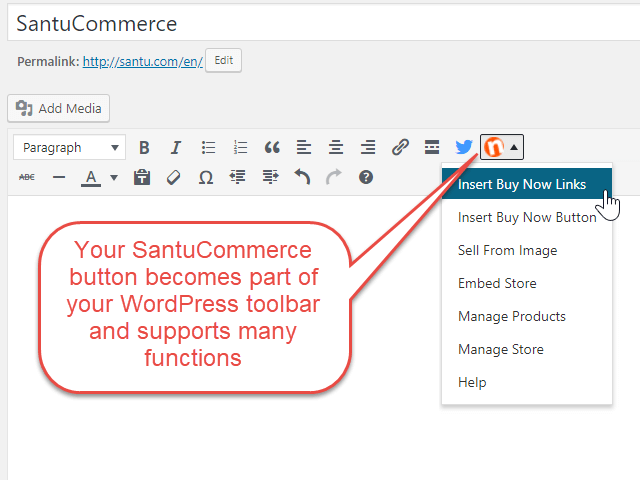The width and height of the screenshot is (640, 480).
Task: Click the paste as text clipboard icon
Action: [142, 177]
